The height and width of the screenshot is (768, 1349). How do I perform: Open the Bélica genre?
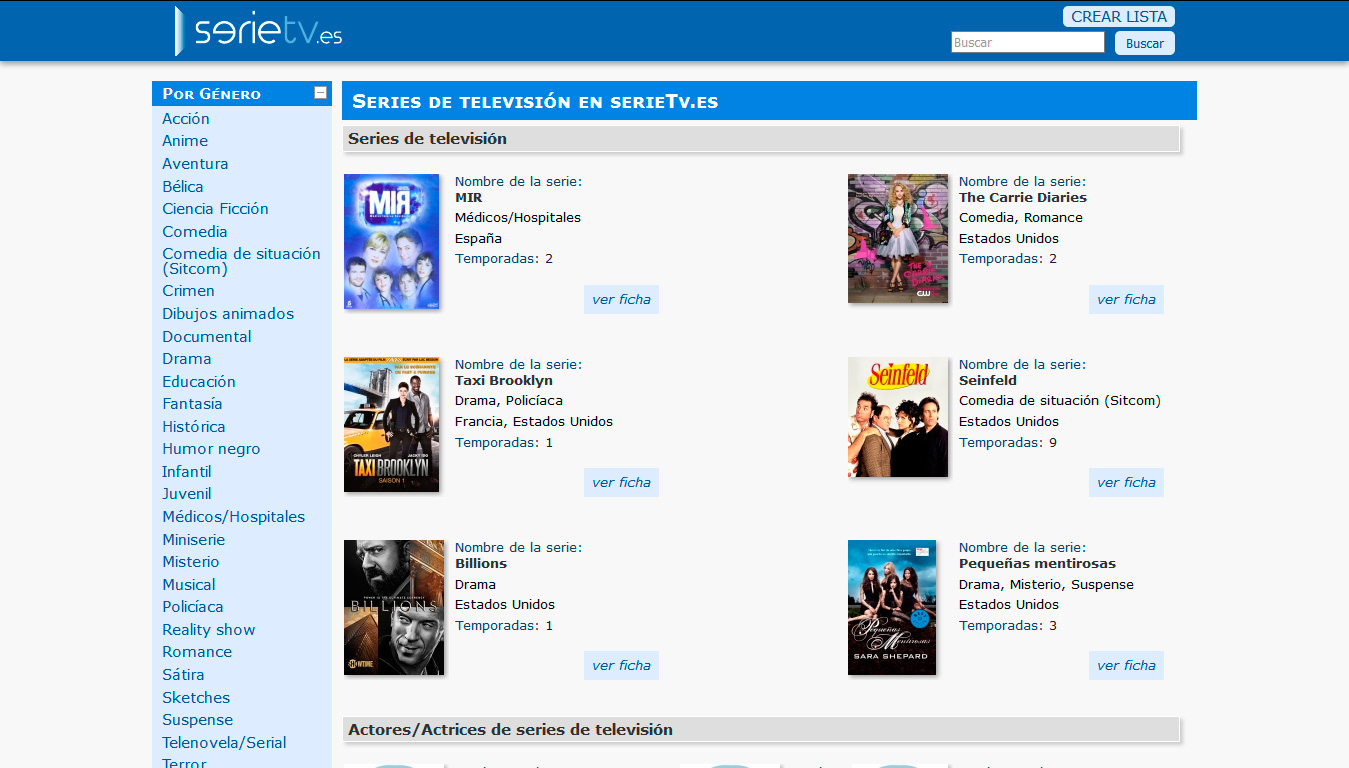[183, 187]
